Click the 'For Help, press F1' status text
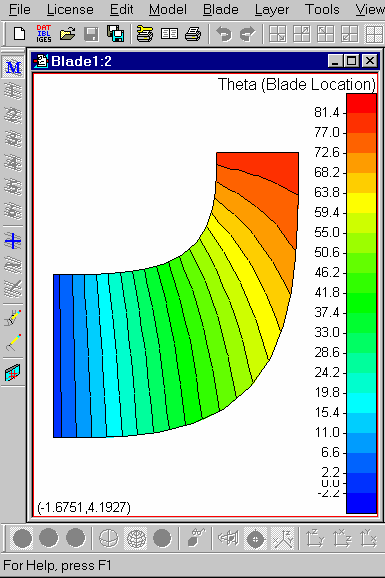This screenshot has width=385, height=578. (57, 565)
